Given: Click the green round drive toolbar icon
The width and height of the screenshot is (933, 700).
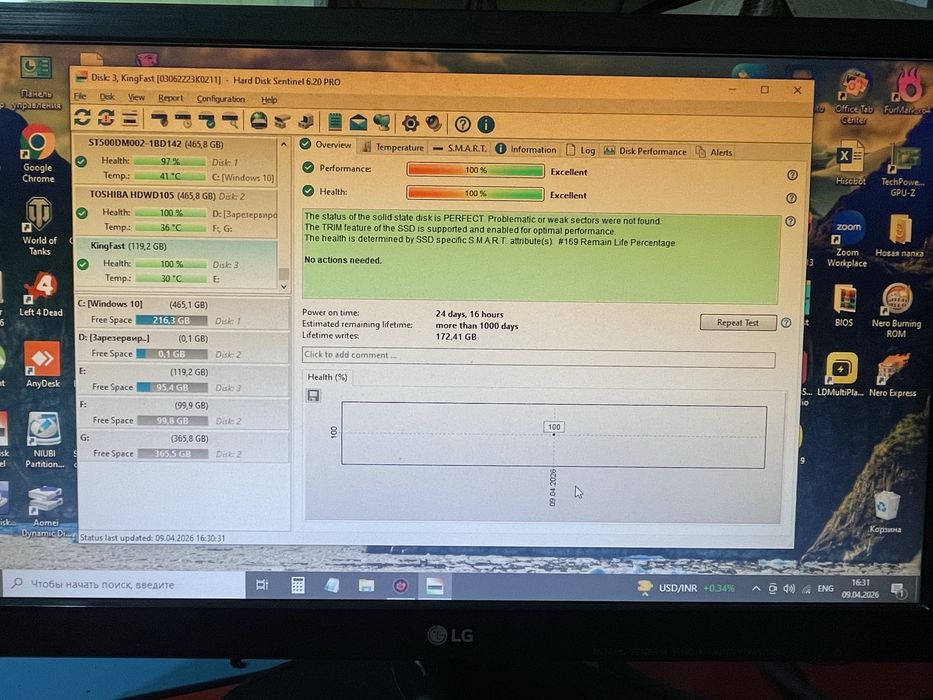Looking at the screenshot, I should [258, 121].
